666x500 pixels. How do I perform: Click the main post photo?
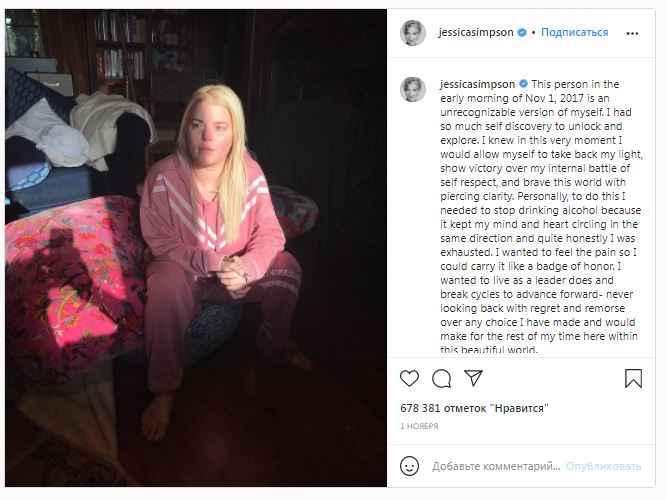(196, 248)
